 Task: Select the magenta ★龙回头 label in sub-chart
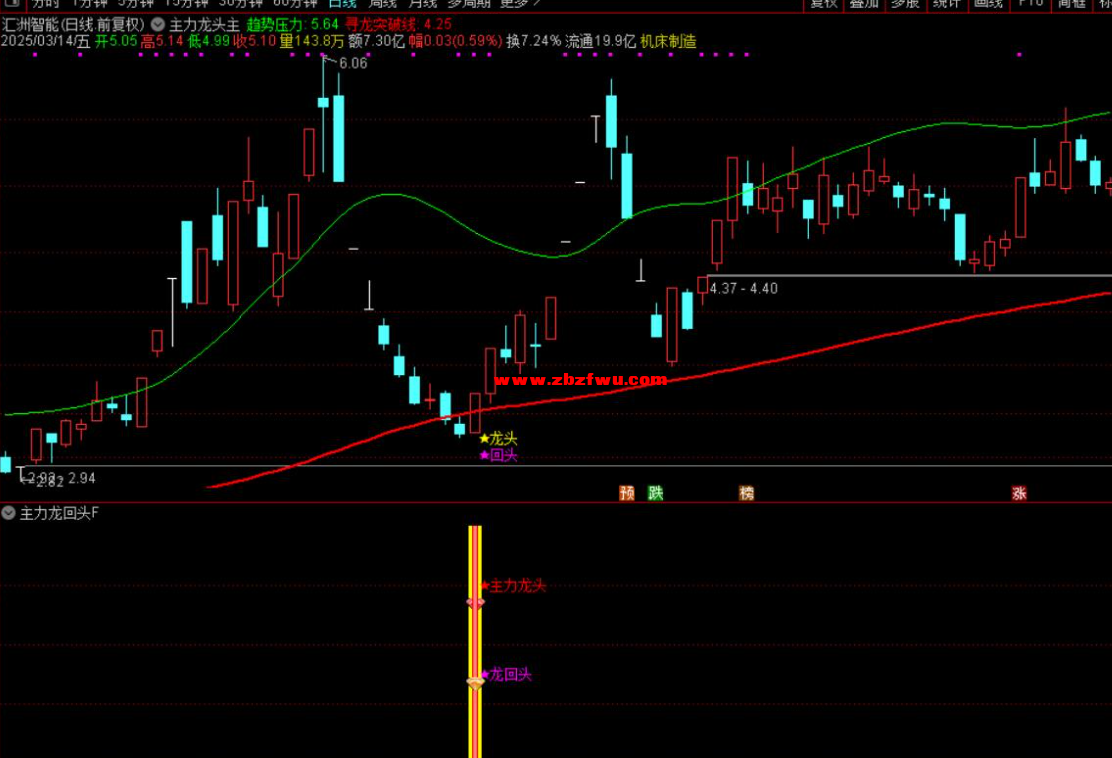[x=506, y=674]
